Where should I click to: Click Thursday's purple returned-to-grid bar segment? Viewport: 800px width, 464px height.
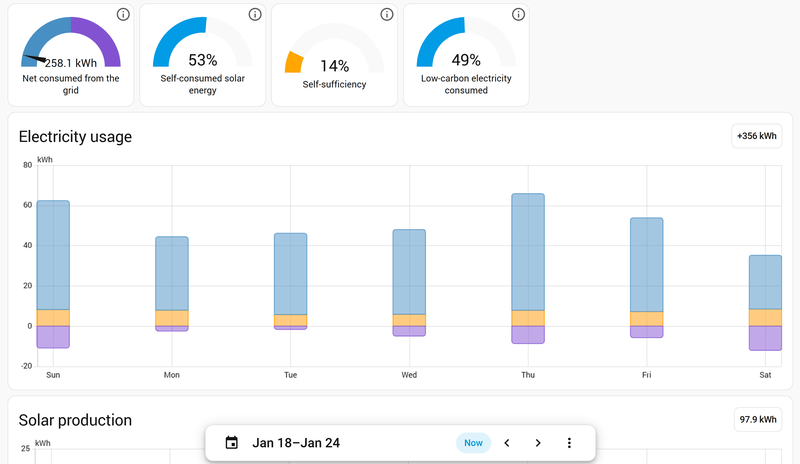[528, 334]
